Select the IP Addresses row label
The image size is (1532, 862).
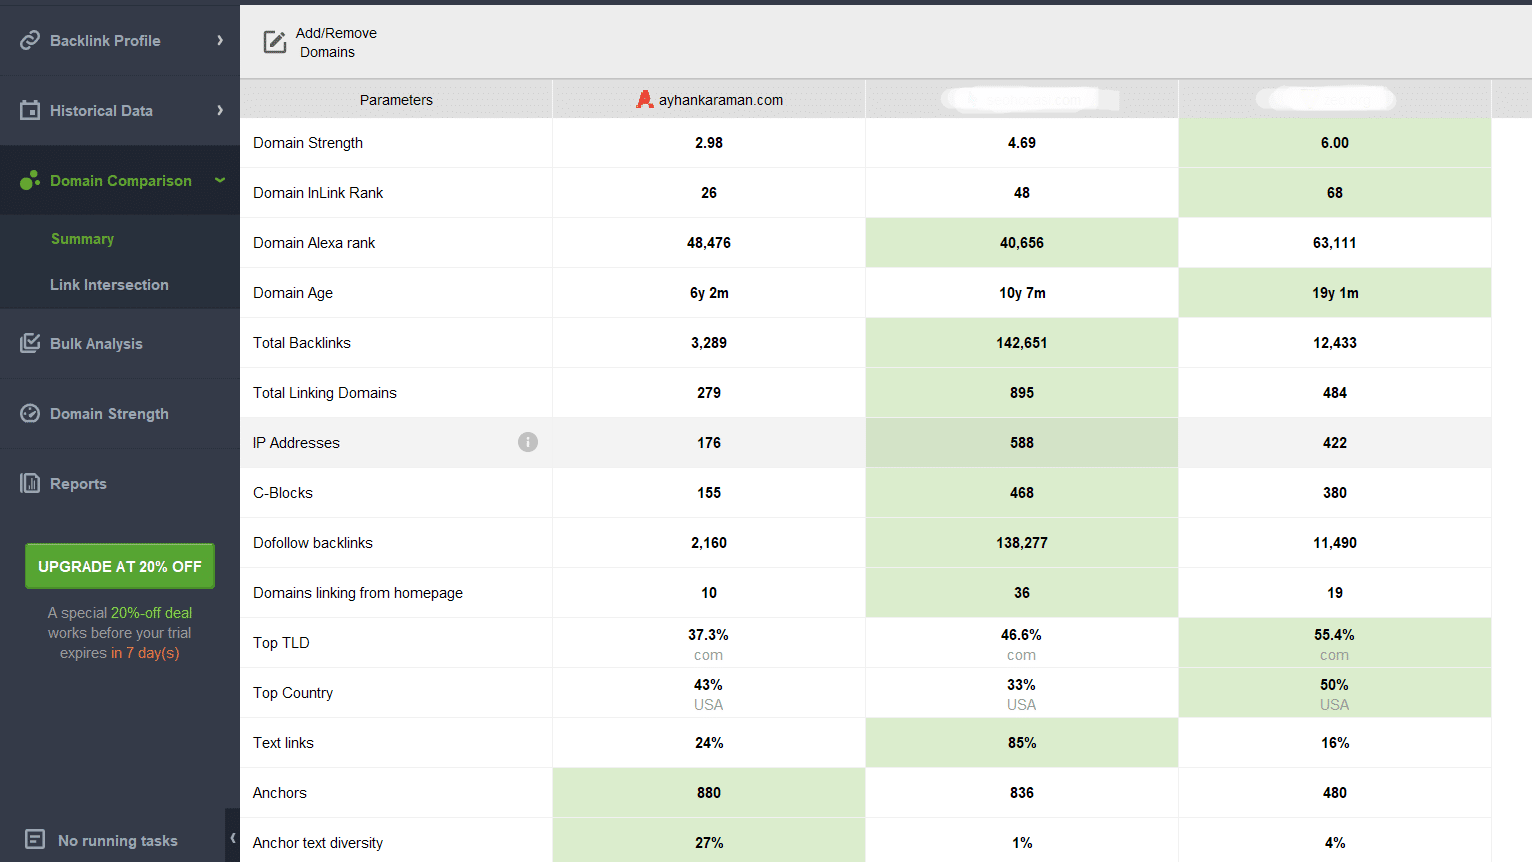(x=296, y=443)
